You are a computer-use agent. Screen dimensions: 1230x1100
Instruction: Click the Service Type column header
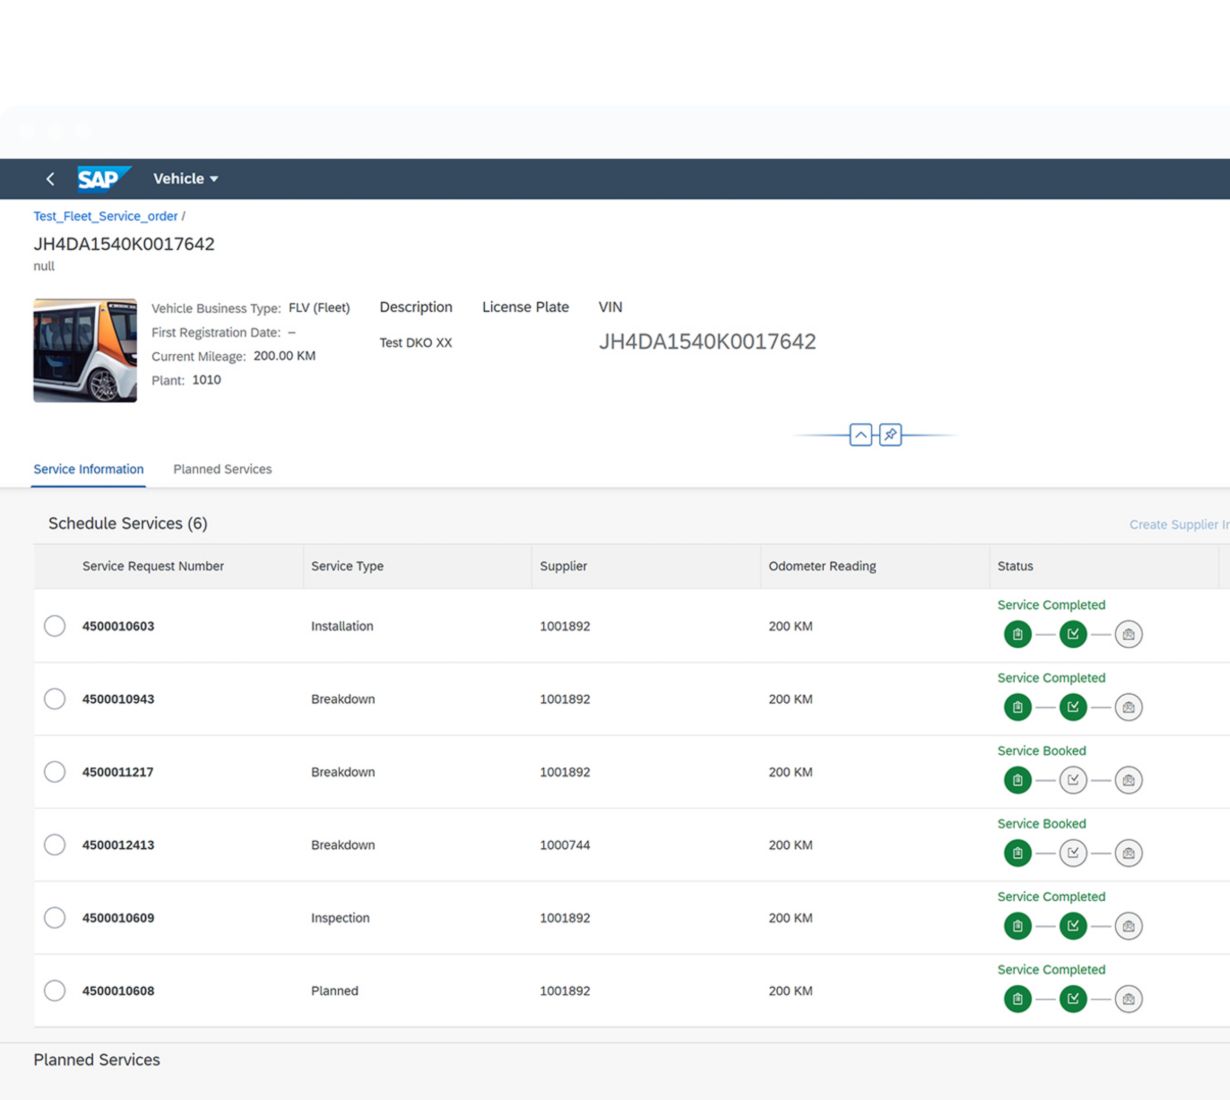click(x=347, y=566)
